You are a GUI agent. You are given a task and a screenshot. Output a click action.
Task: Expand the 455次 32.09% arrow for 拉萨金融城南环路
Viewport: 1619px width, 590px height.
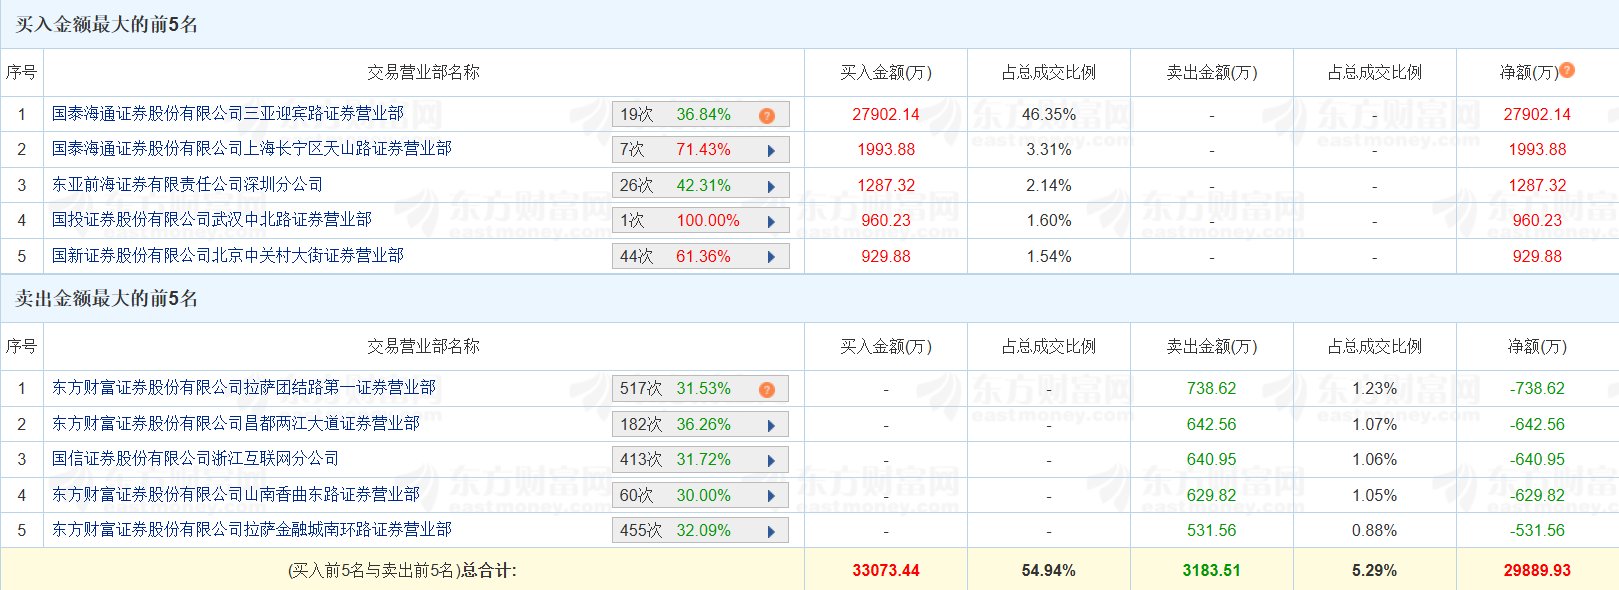tap(771, 532)
